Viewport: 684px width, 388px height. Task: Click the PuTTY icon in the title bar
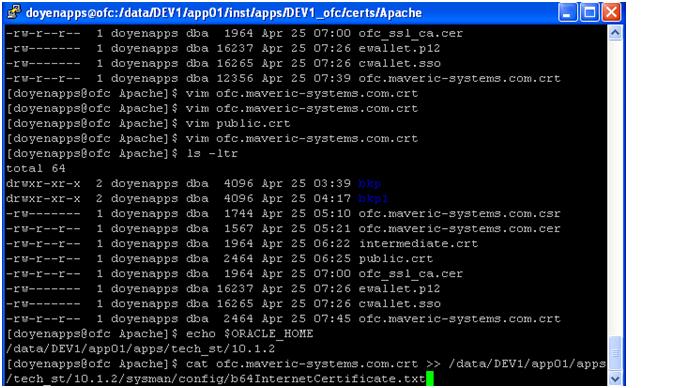[14, 12]
